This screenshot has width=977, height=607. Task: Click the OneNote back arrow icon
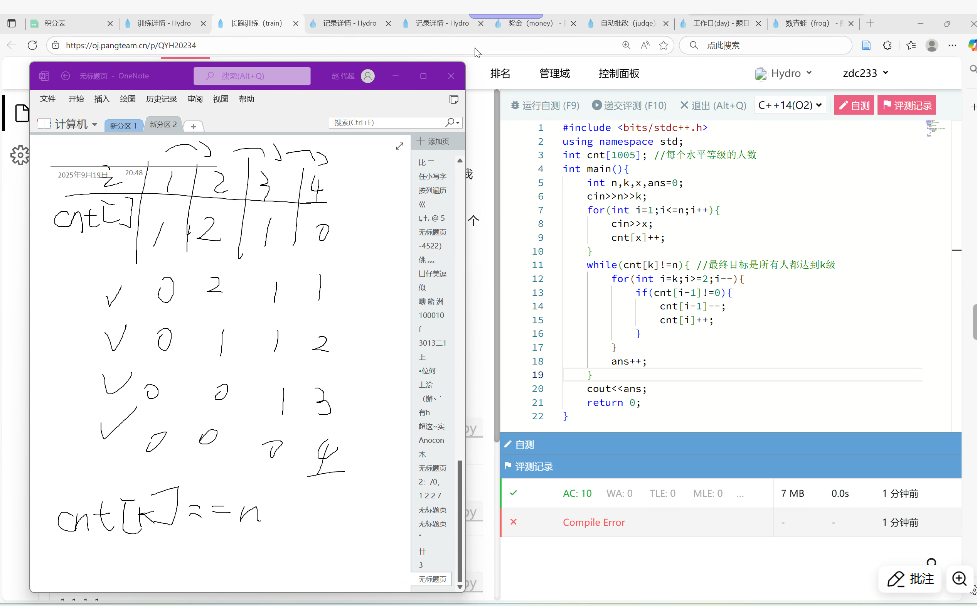pyautogui.click(x=66, y=76)
